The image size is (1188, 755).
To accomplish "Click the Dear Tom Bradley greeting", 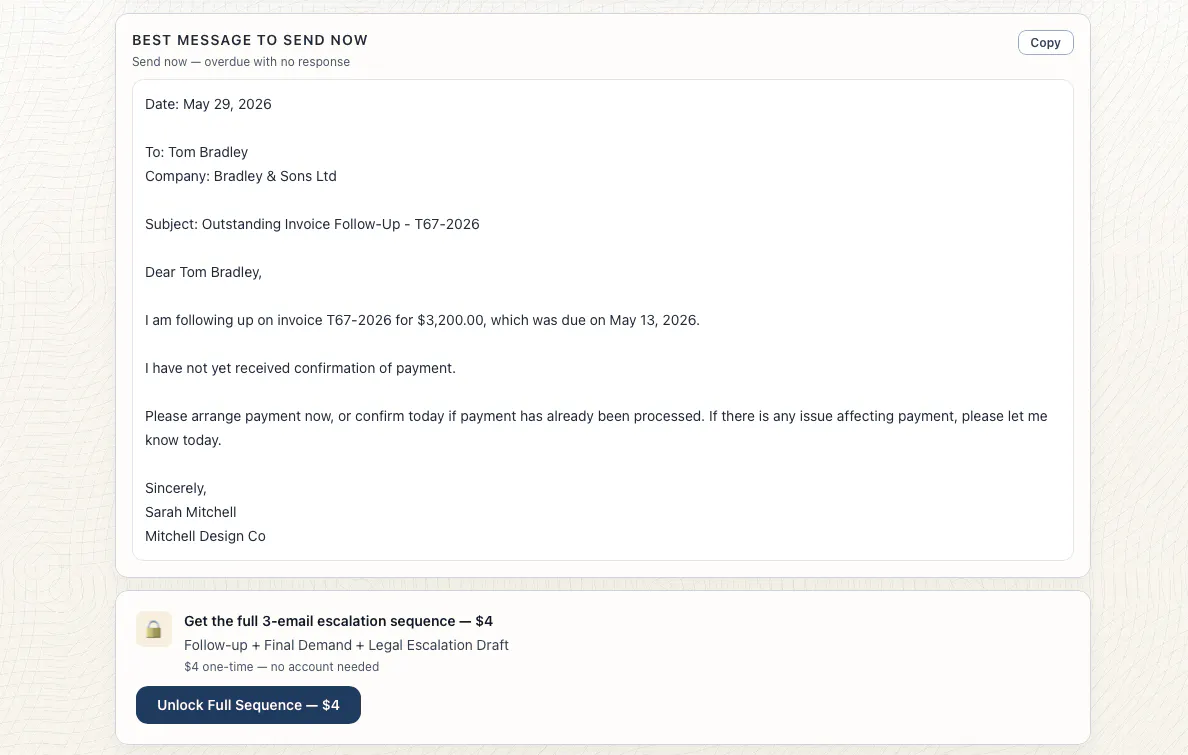I will click(204, 272).
